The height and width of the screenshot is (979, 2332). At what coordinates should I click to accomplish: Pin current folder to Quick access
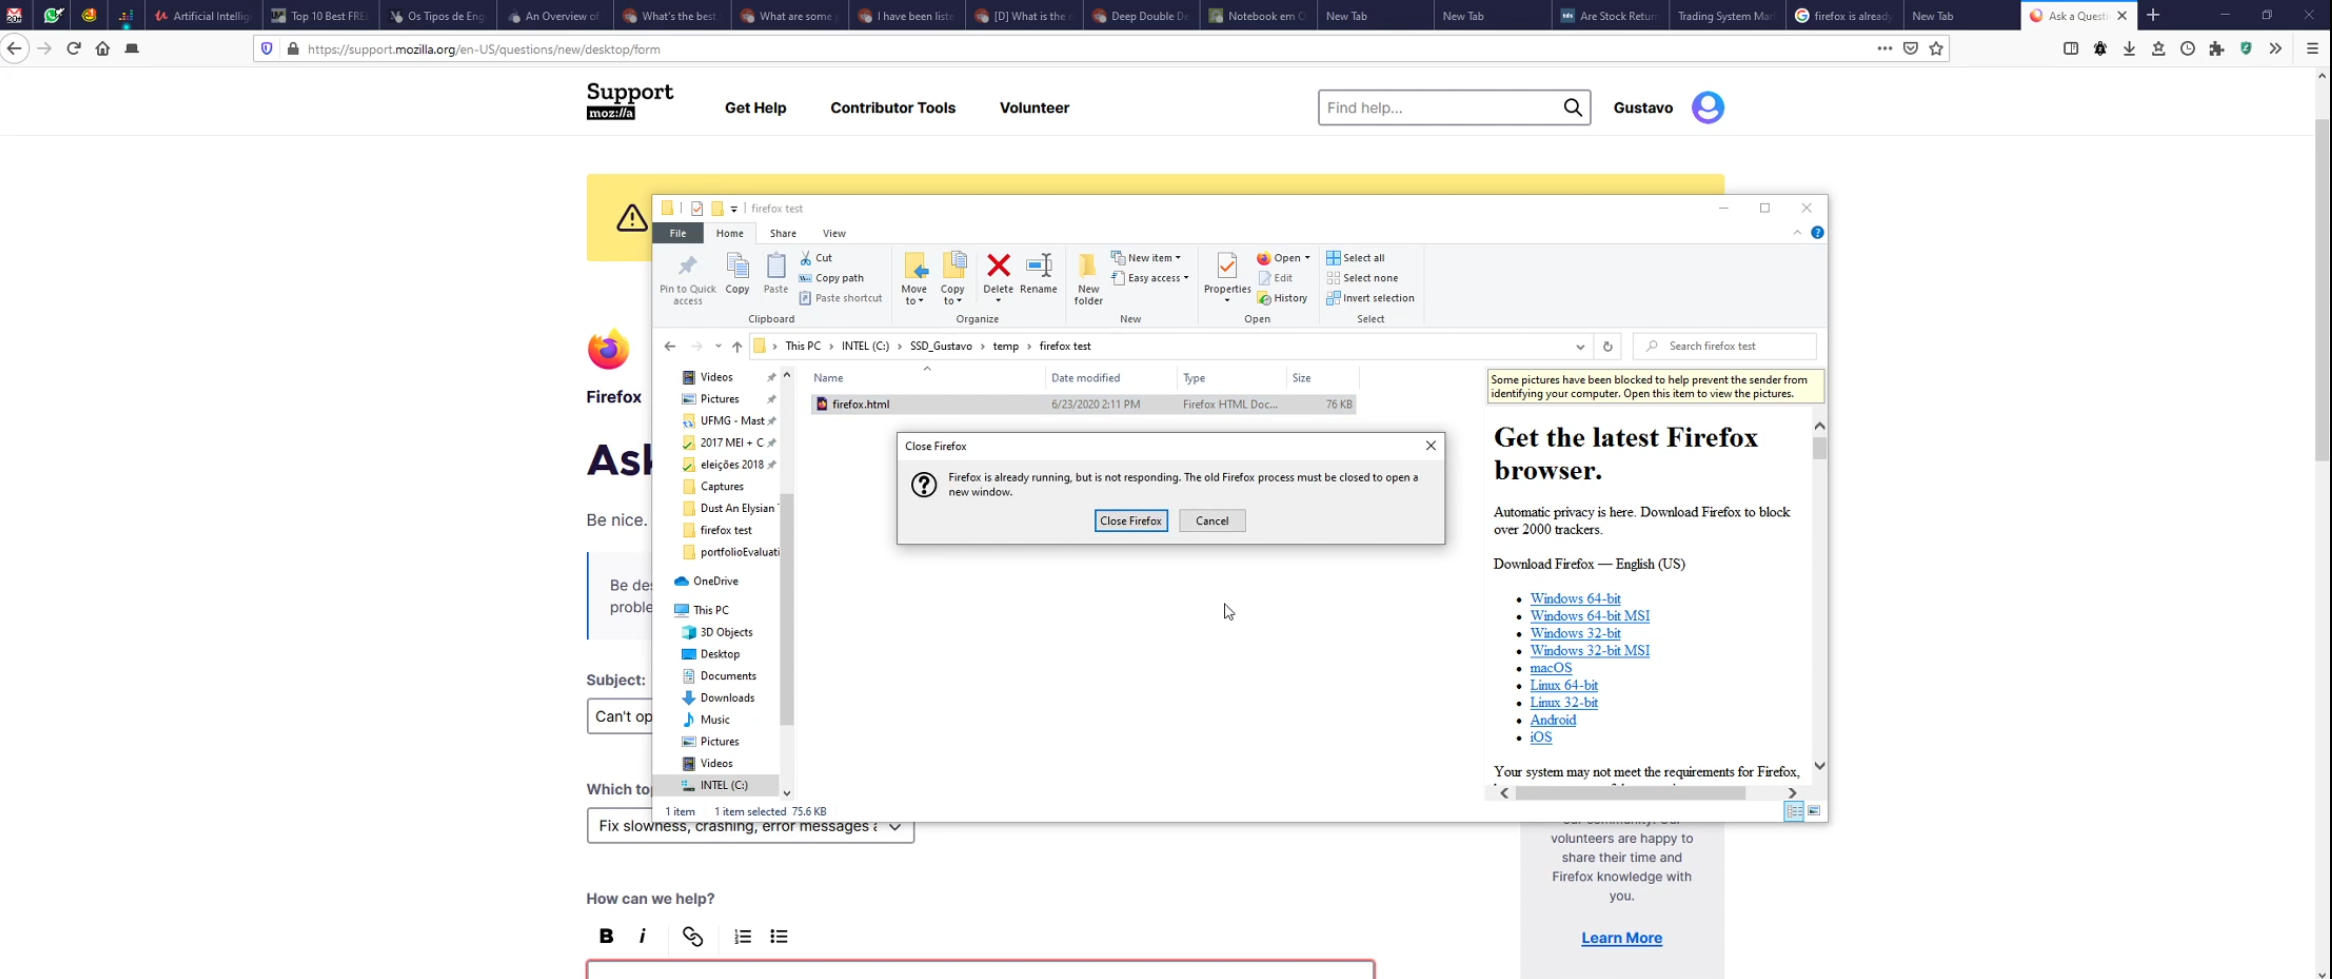pos(687,278)
